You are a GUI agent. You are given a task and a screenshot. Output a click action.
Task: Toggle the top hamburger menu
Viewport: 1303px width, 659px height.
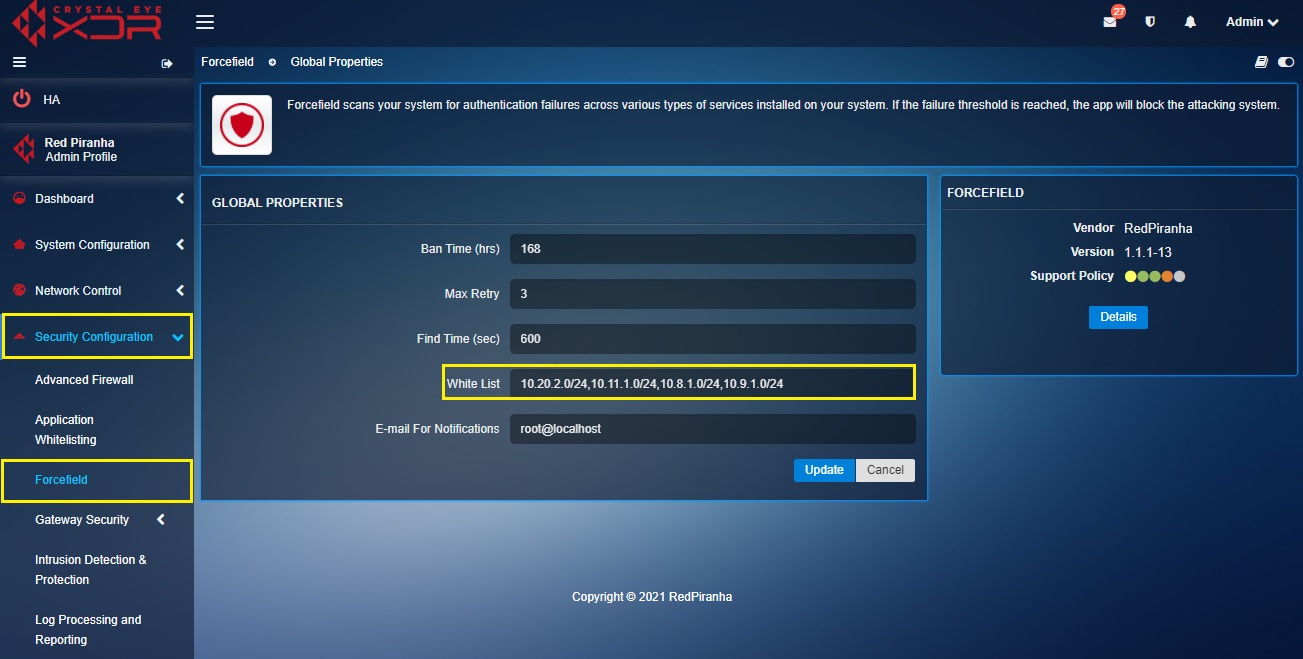pos(205,22)
